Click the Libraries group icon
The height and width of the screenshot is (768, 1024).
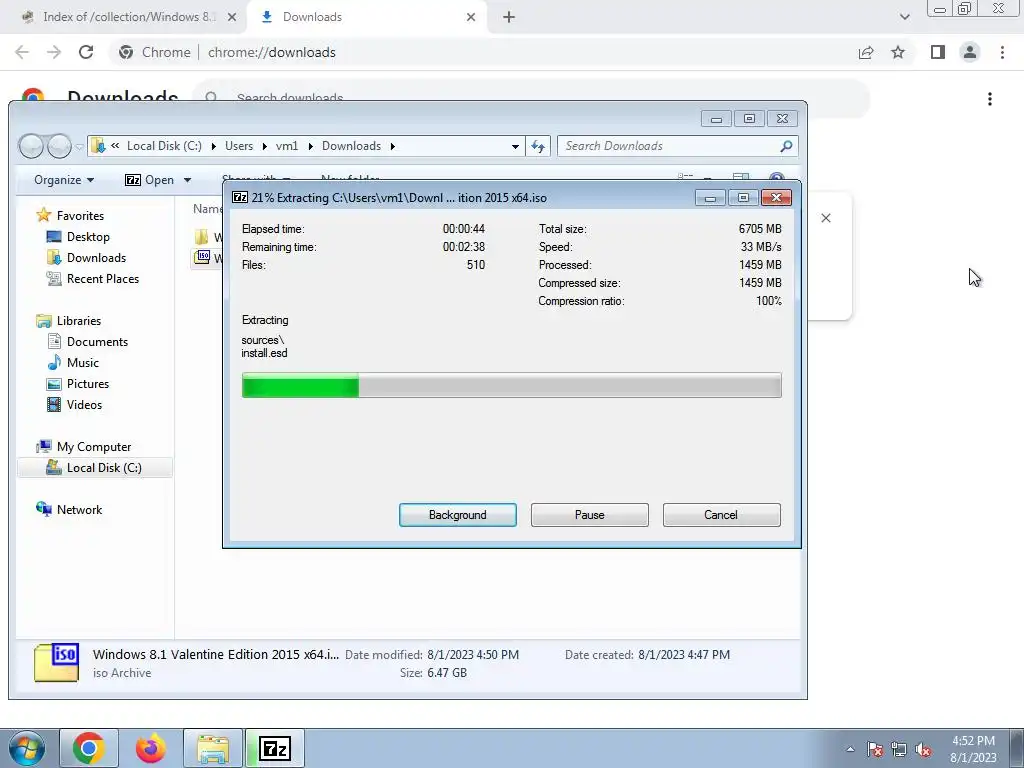point(44,321)
